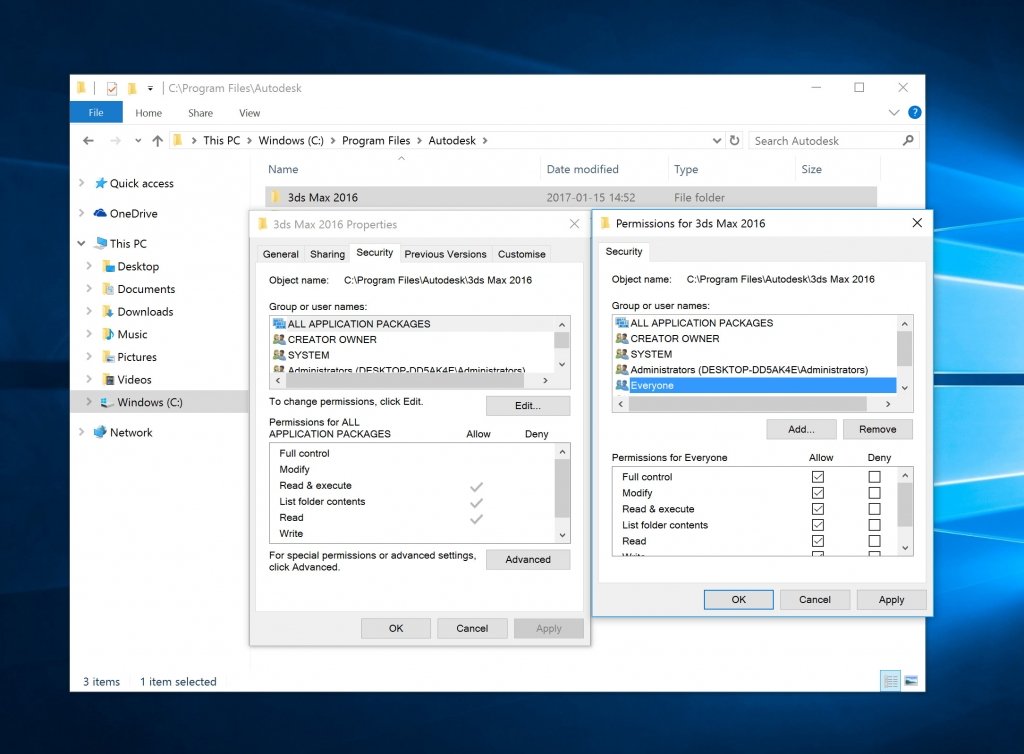
Task: Uncheck Allow for Full control
Action: pyautogui.click(x=818, y=477)
